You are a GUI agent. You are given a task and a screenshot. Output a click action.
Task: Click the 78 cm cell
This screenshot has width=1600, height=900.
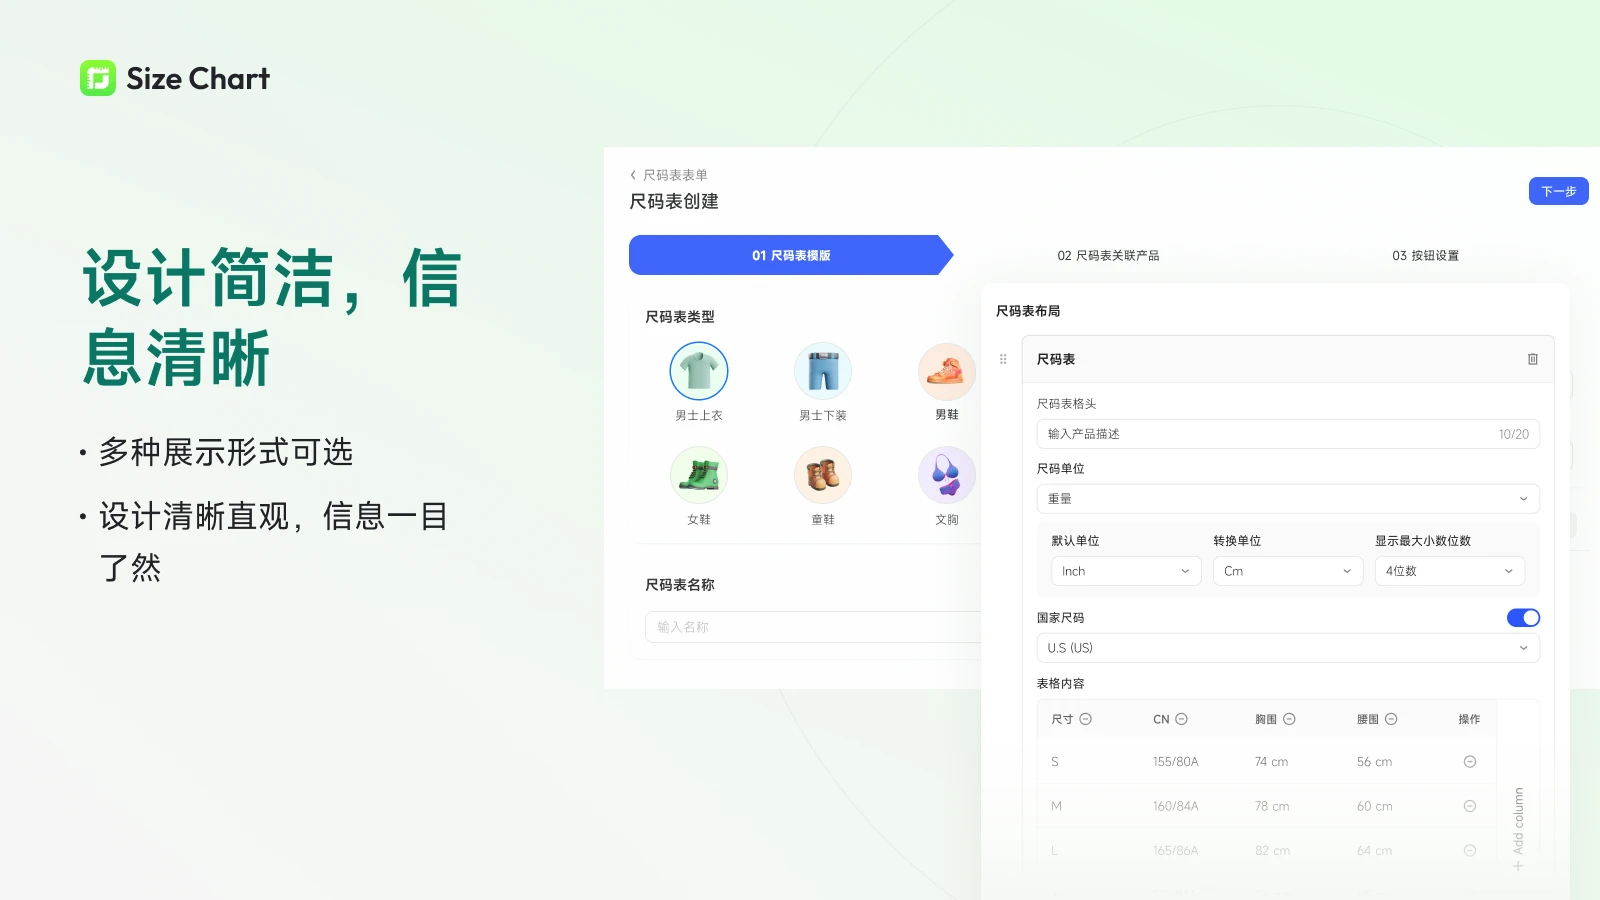[x=1272, y=806]
